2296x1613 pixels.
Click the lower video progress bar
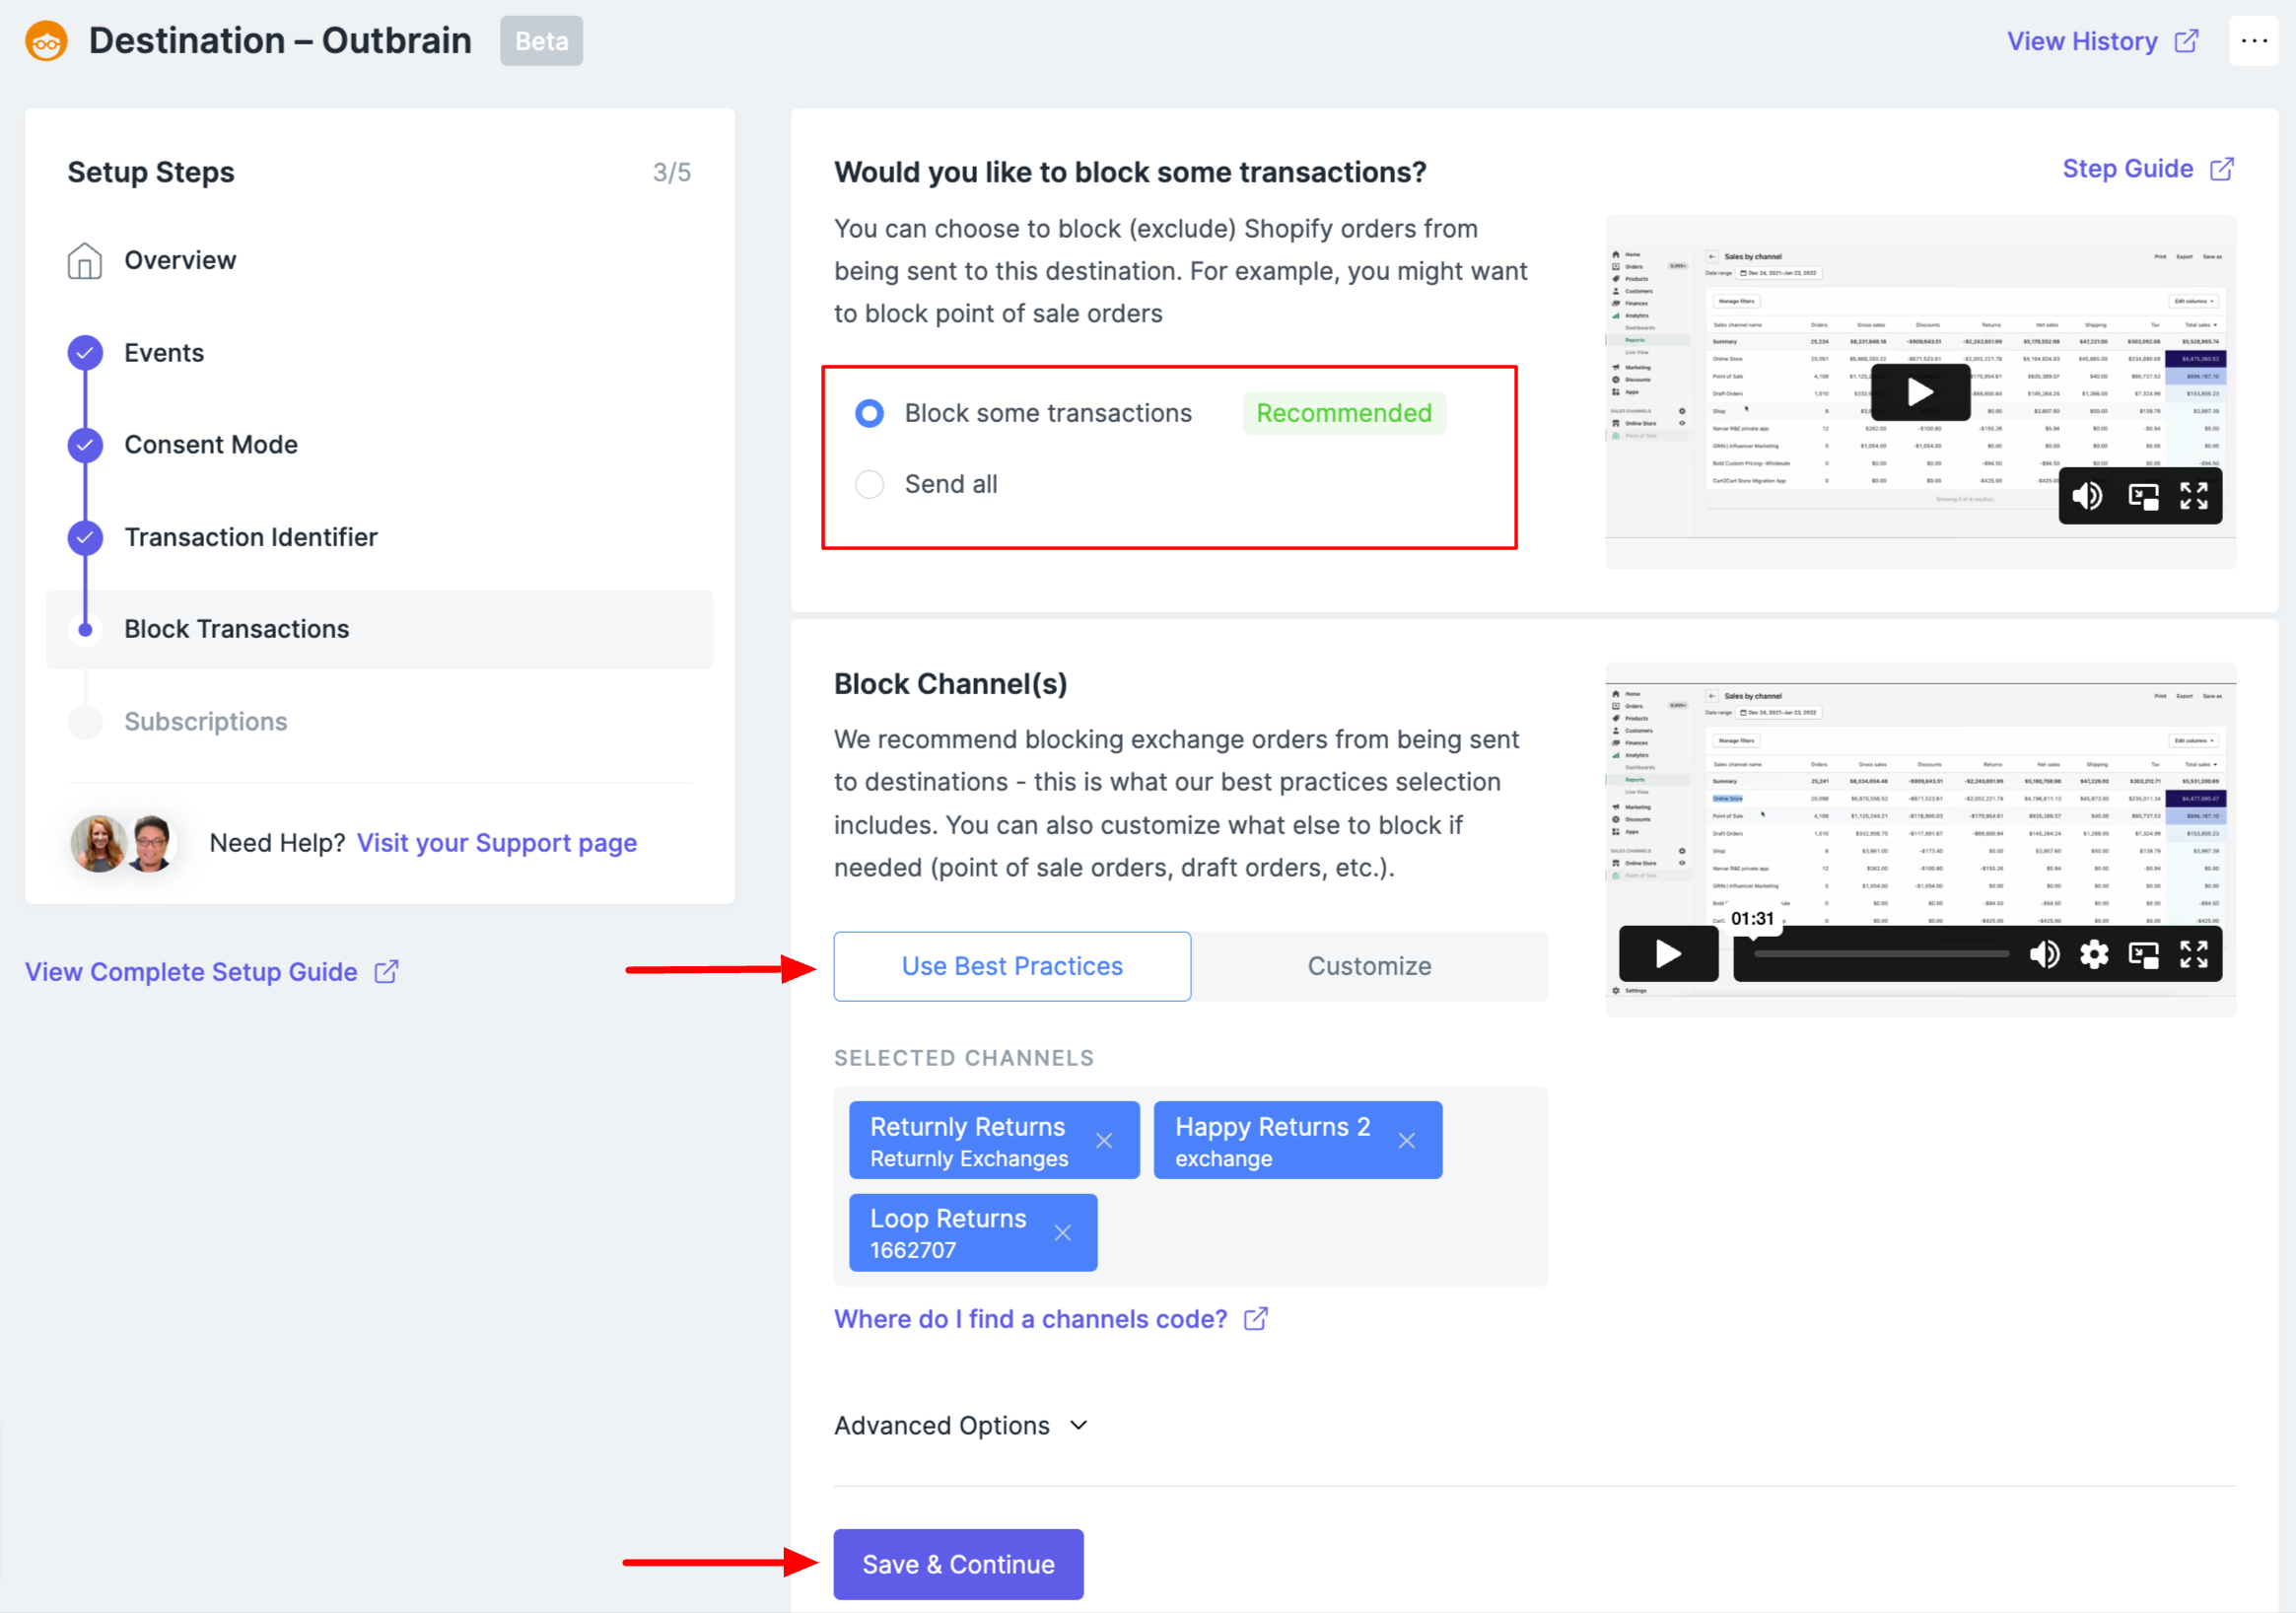point(1880,954)
